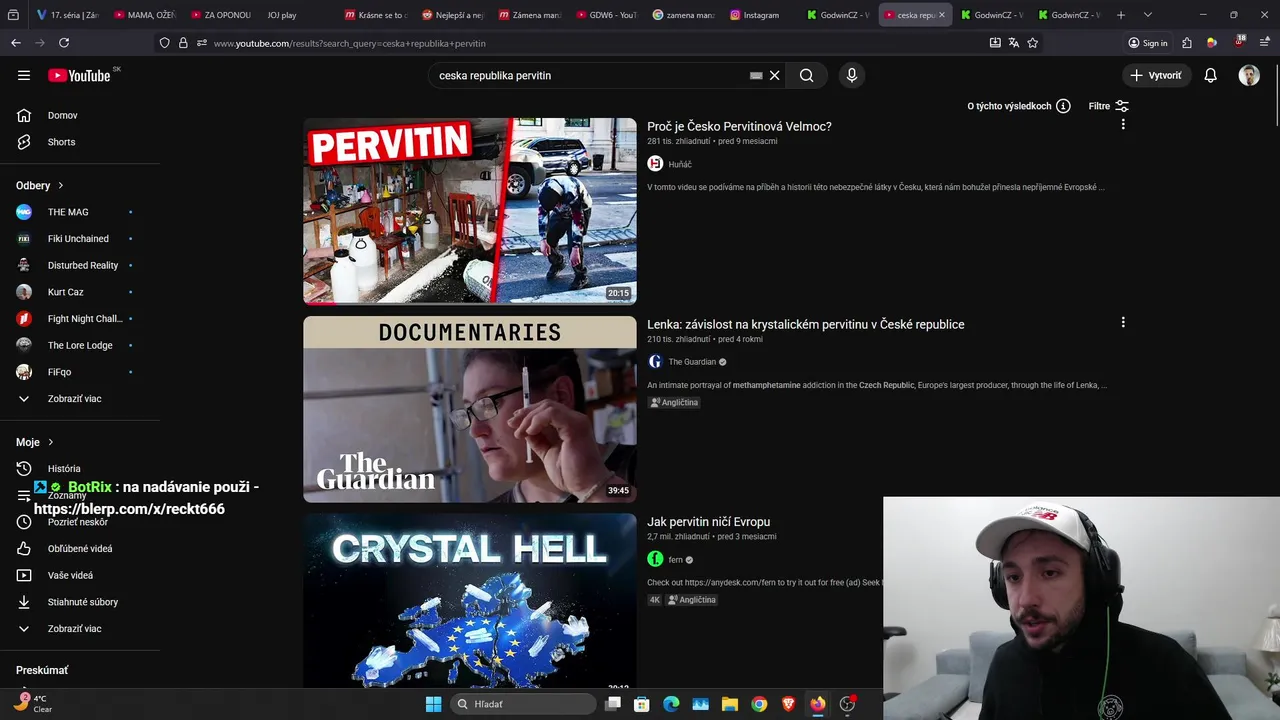The height and width of the screenshot is (720, 1280).
Task: Open title Jak pervitin ničí Evropu
Action: point(708,522)
